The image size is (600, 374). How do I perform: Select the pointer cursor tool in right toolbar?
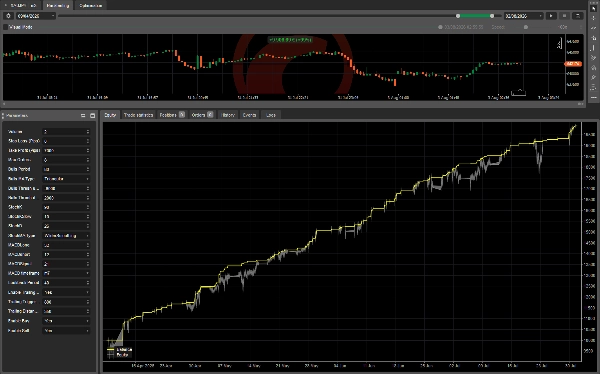594,8
